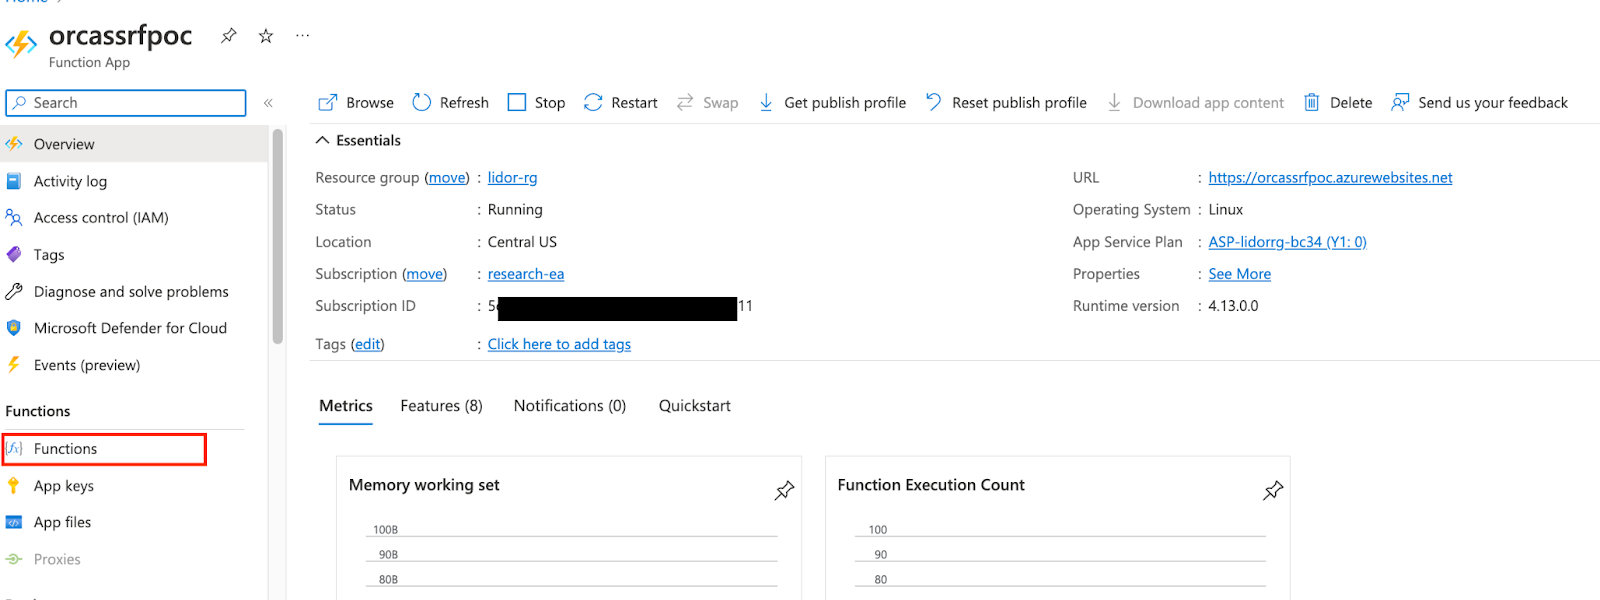Open the lidor-rg resource group link
The width and height of the screenshot is (1600, 600).
[512, 178]
